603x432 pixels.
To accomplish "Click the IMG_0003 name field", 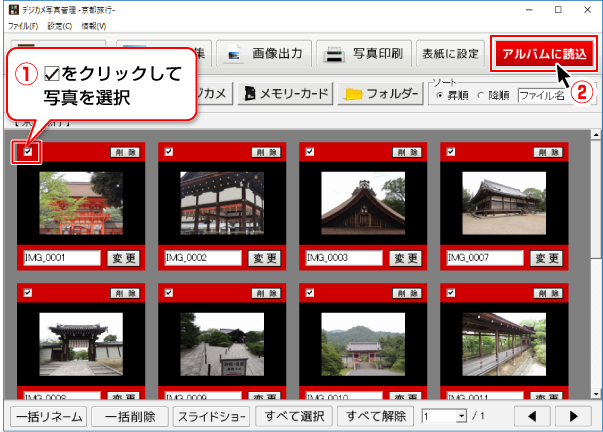I will [x=344, y=258].
